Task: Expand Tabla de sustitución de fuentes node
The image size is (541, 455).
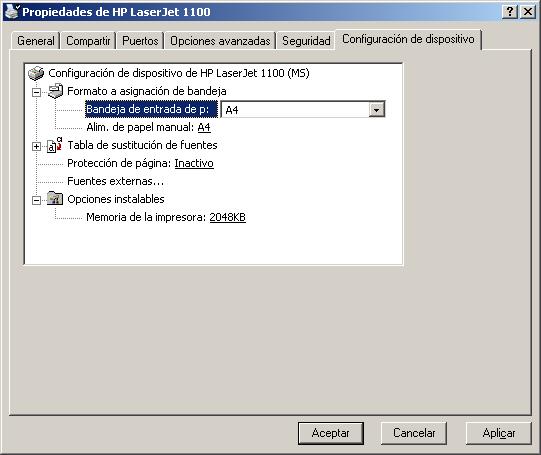Action: tap(36, 146)
